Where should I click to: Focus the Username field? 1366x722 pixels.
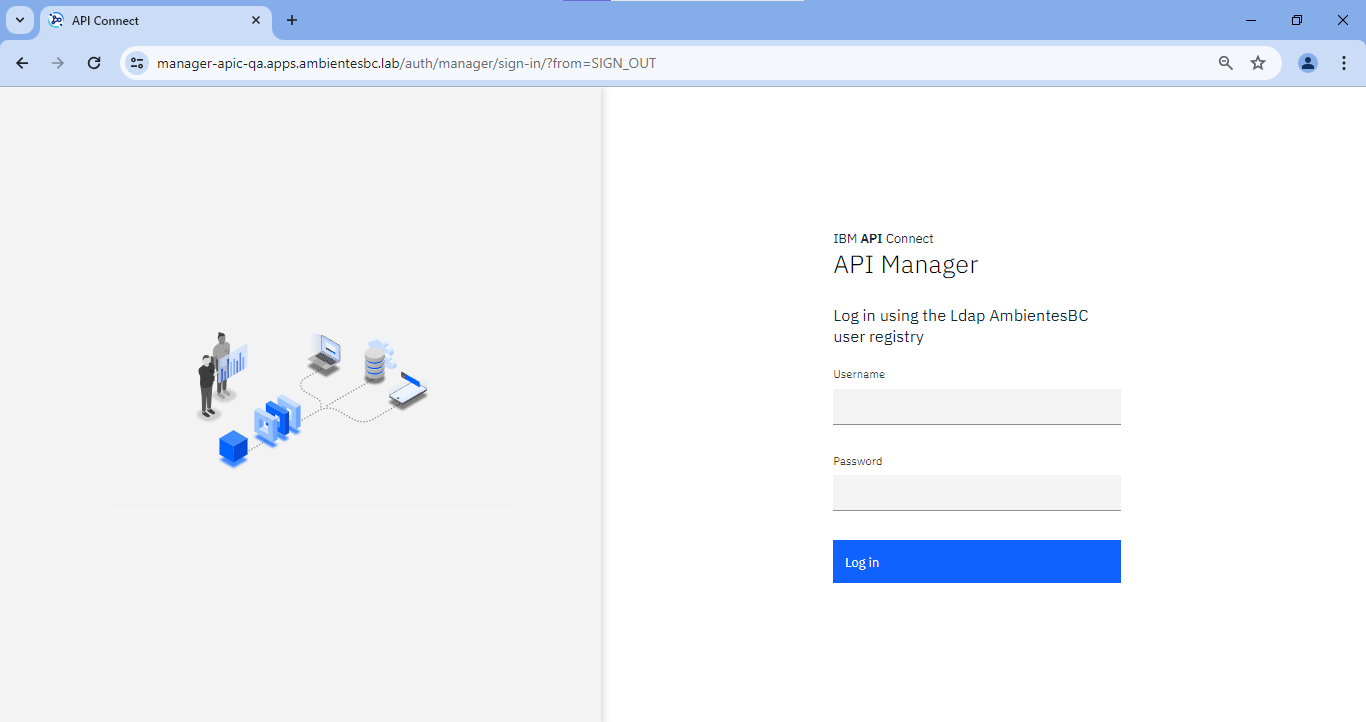[977, 407]
